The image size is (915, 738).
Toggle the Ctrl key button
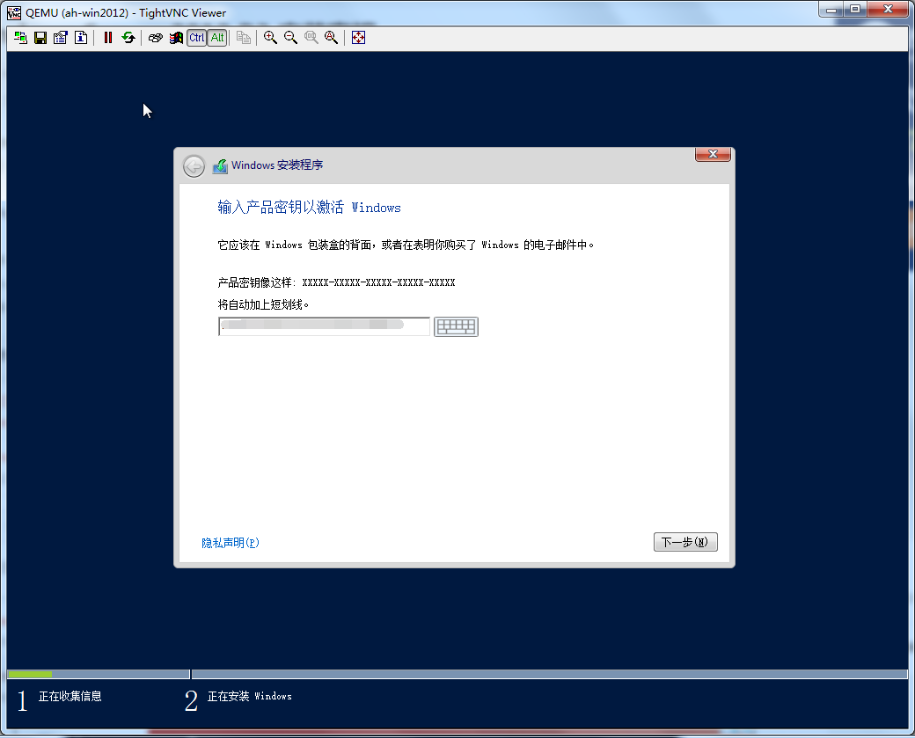click(x=196, y=38)
